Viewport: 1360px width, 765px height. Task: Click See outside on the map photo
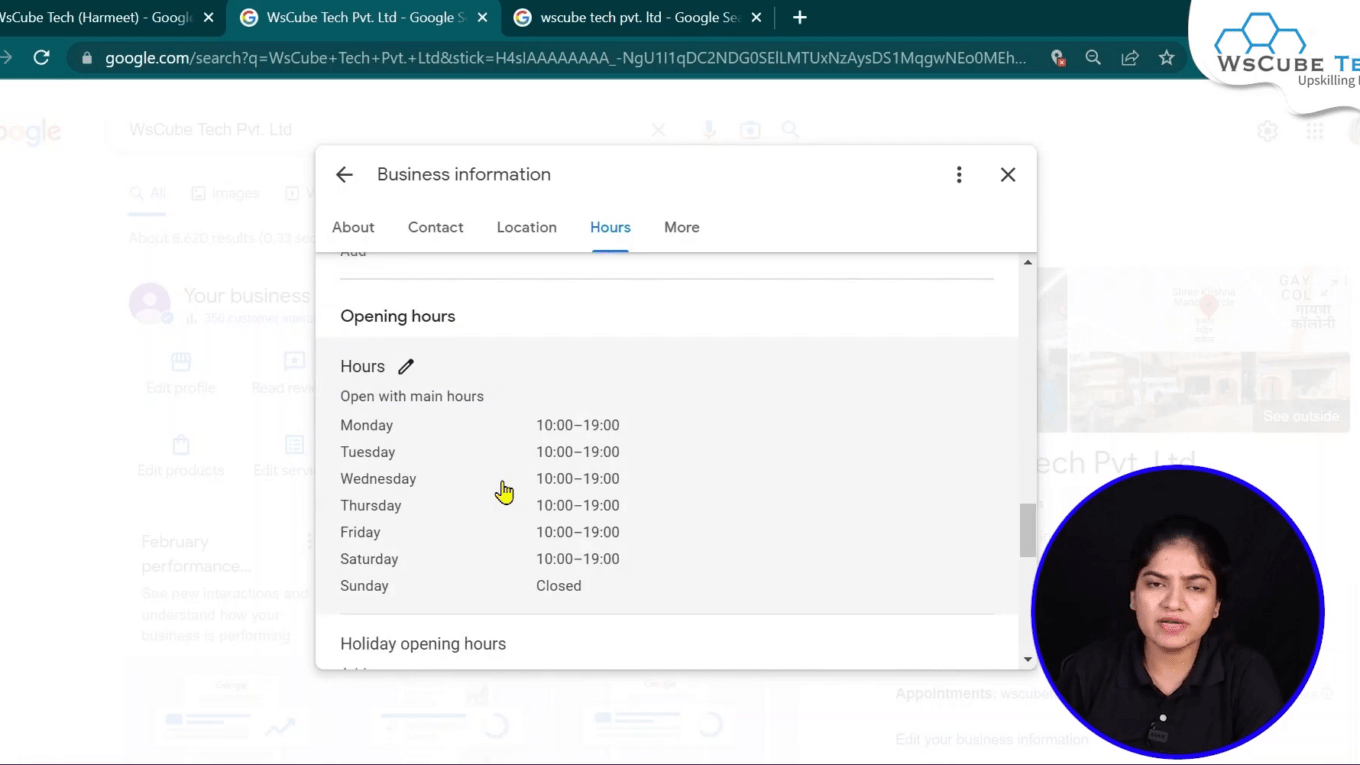click(x=1300, y=416)
